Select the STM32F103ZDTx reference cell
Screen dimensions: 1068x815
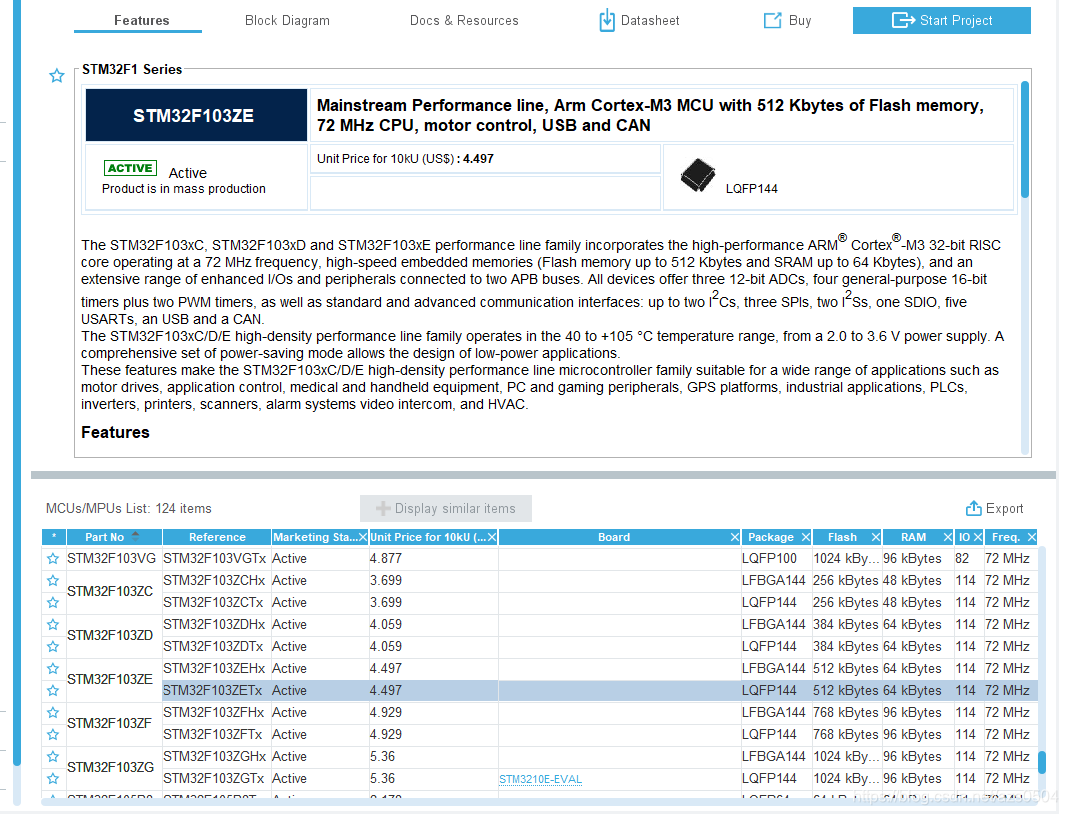[217, 646]
